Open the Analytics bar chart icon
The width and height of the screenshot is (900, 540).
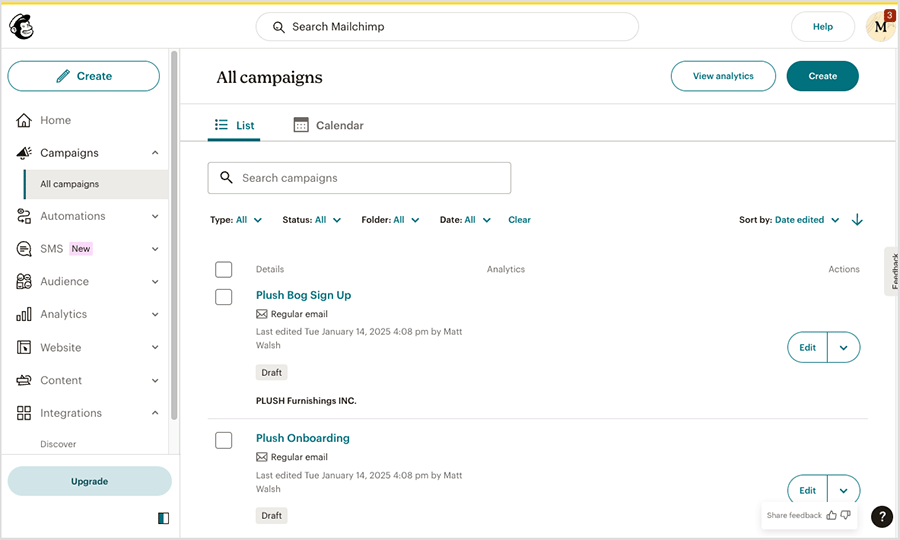(x=24, y=314)
